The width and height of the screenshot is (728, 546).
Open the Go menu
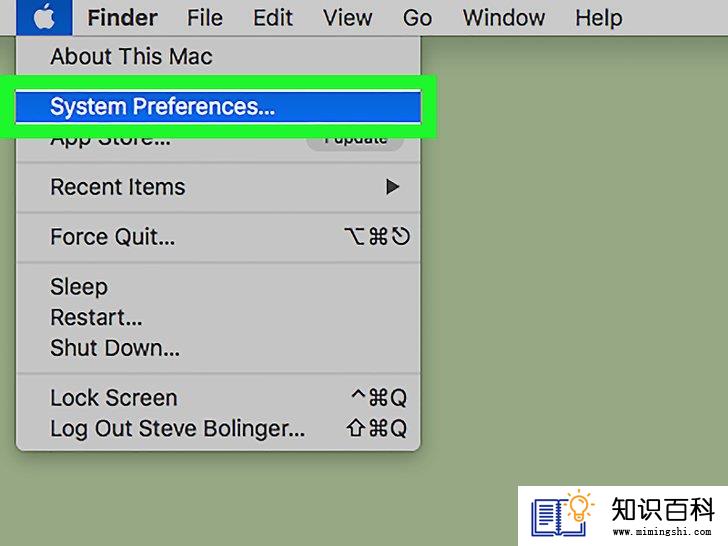(x=417, y=18)
